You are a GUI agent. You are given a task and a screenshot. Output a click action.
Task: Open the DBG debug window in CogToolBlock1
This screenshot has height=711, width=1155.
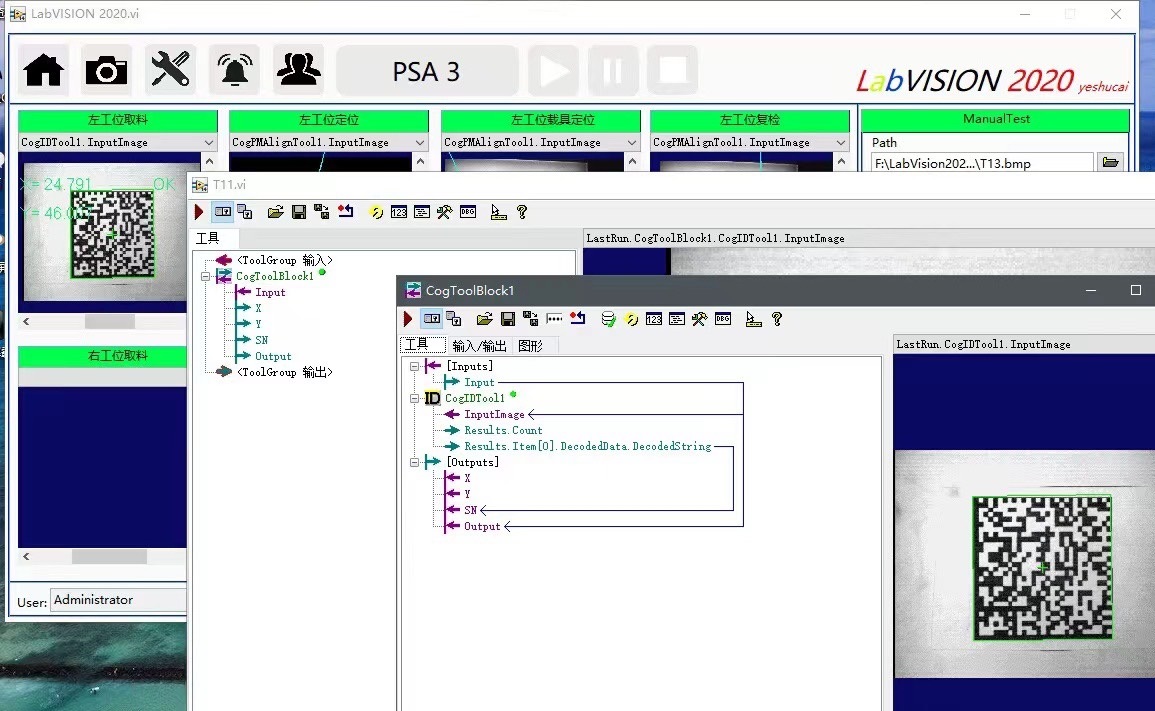pyautogui.click(x=722, y=318)
